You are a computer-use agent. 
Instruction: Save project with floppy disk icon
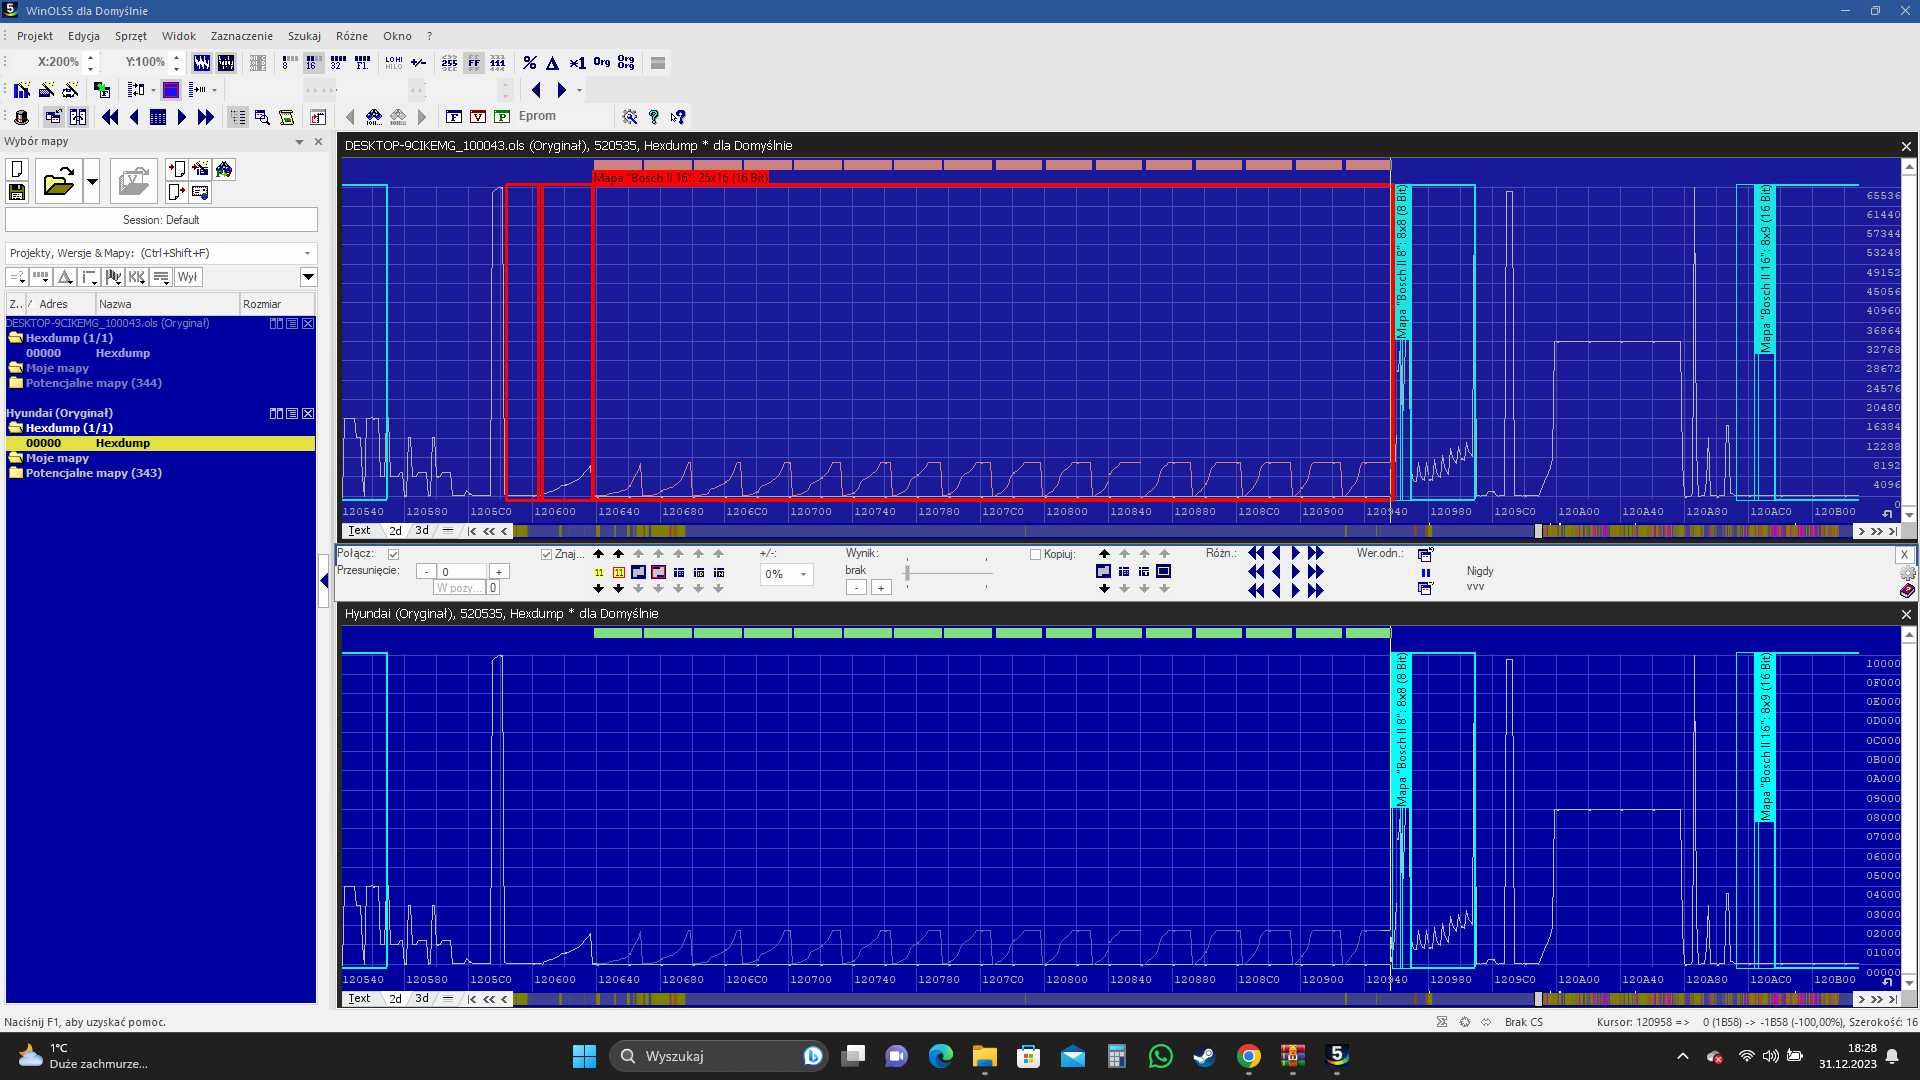(17, 192)
